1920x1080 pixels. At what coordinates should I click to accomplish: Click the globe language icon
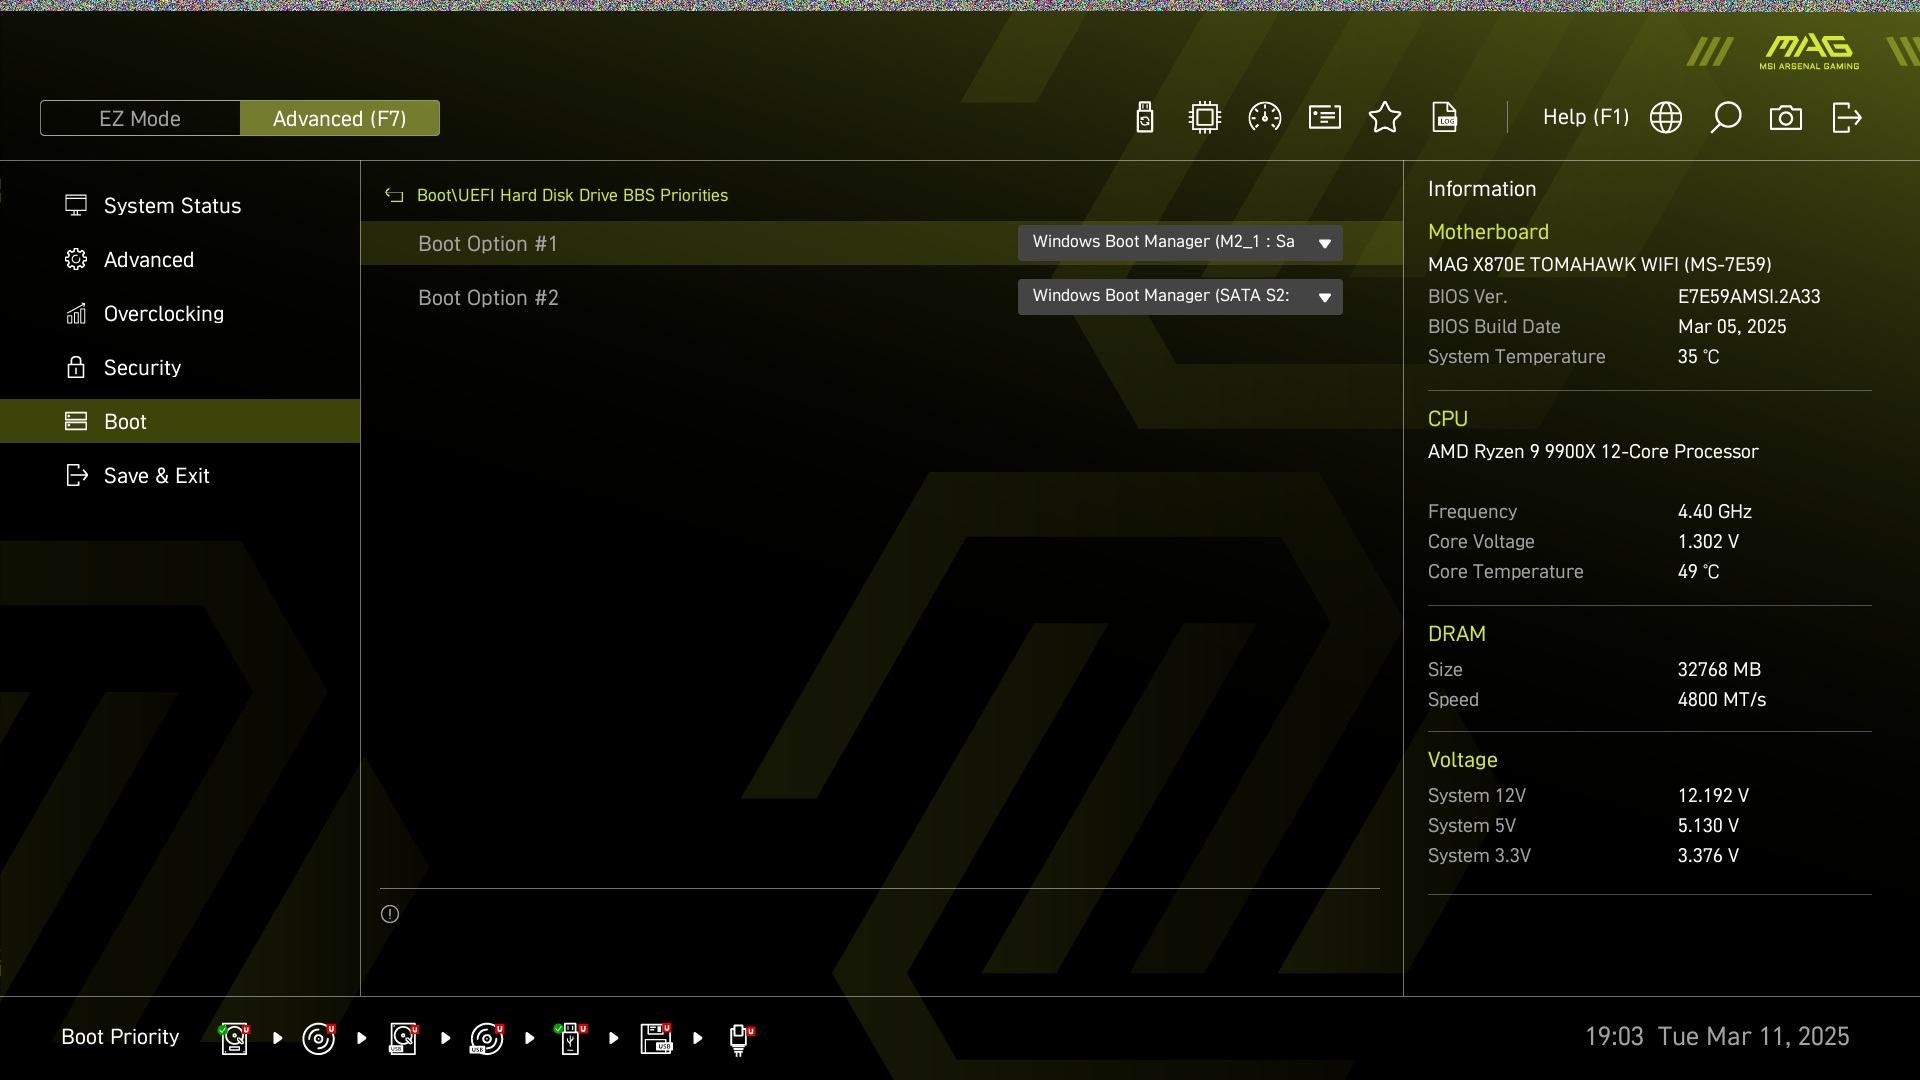pos(1666,118)
